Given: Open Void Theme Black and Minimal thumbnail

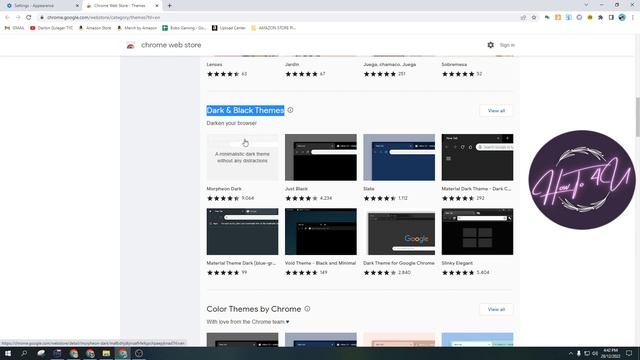Looking at the screenshot, I should 321,231.
